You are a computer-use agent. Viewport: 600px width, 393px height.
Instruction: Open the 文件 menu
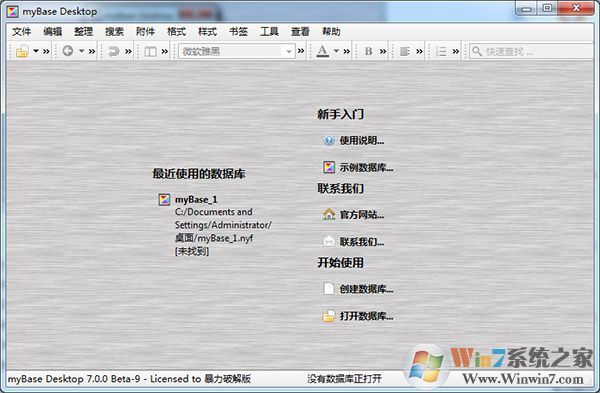pyautogui.click(x=21, y=32)
